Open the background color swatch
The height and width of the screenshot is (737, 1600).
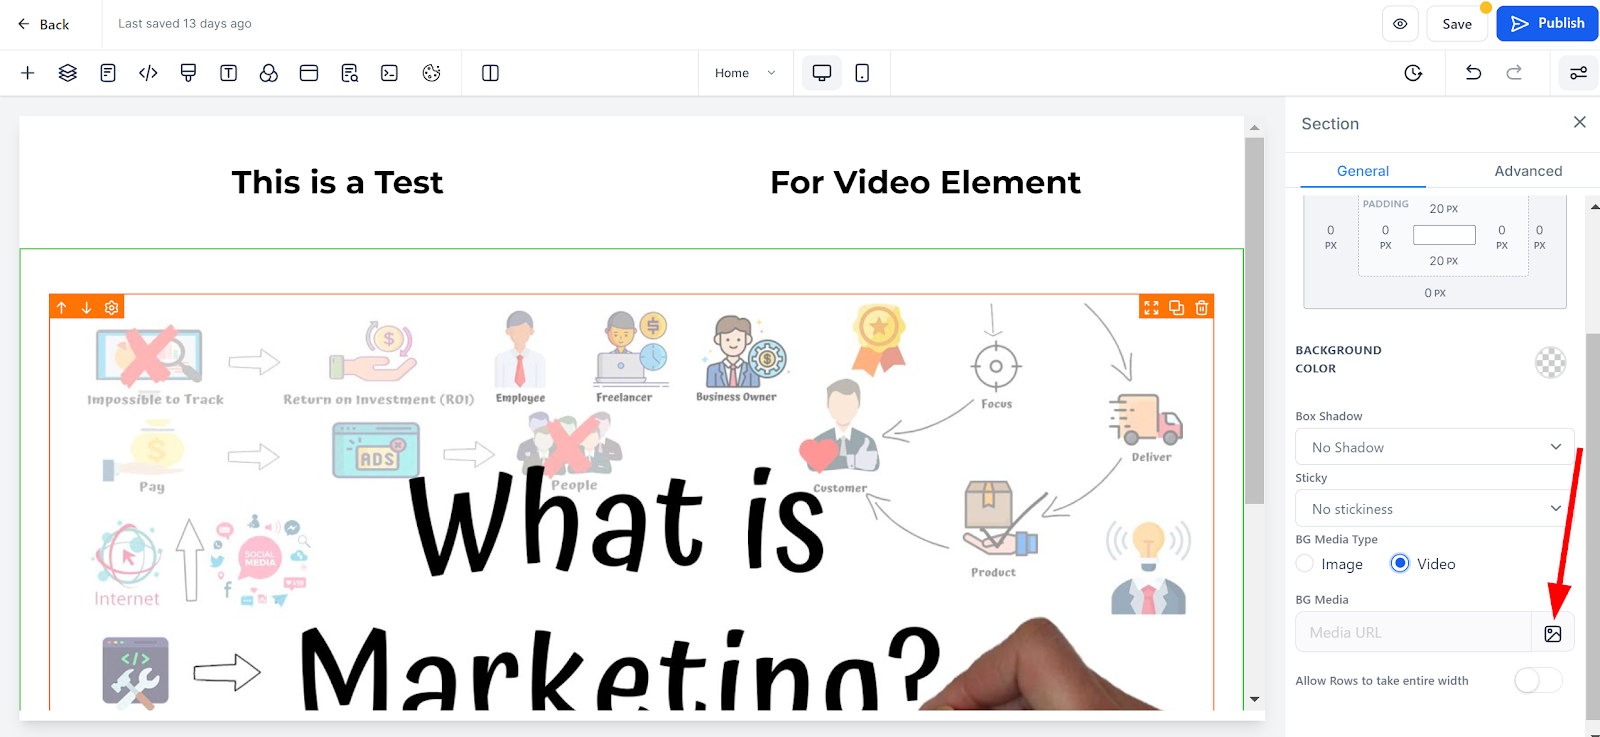tap(1551, 361)
